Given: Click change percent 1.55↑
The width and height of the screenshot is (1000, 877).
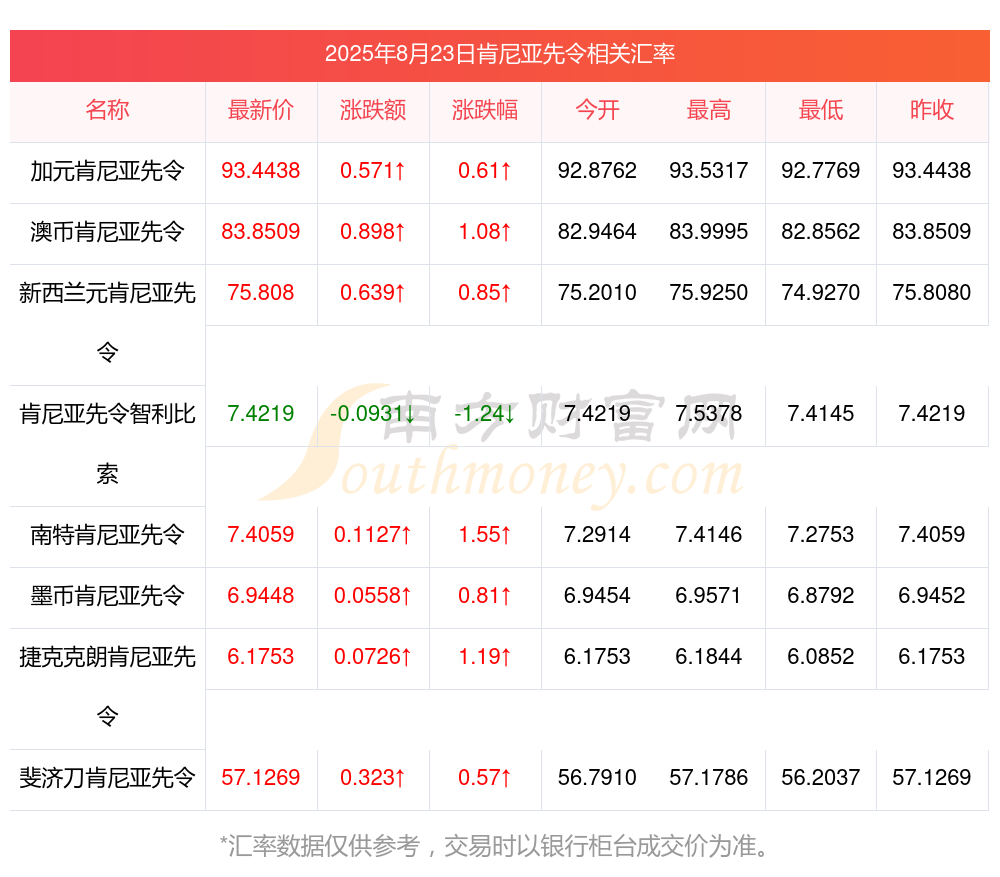Looking at the screenshot, I should (485, 534).
